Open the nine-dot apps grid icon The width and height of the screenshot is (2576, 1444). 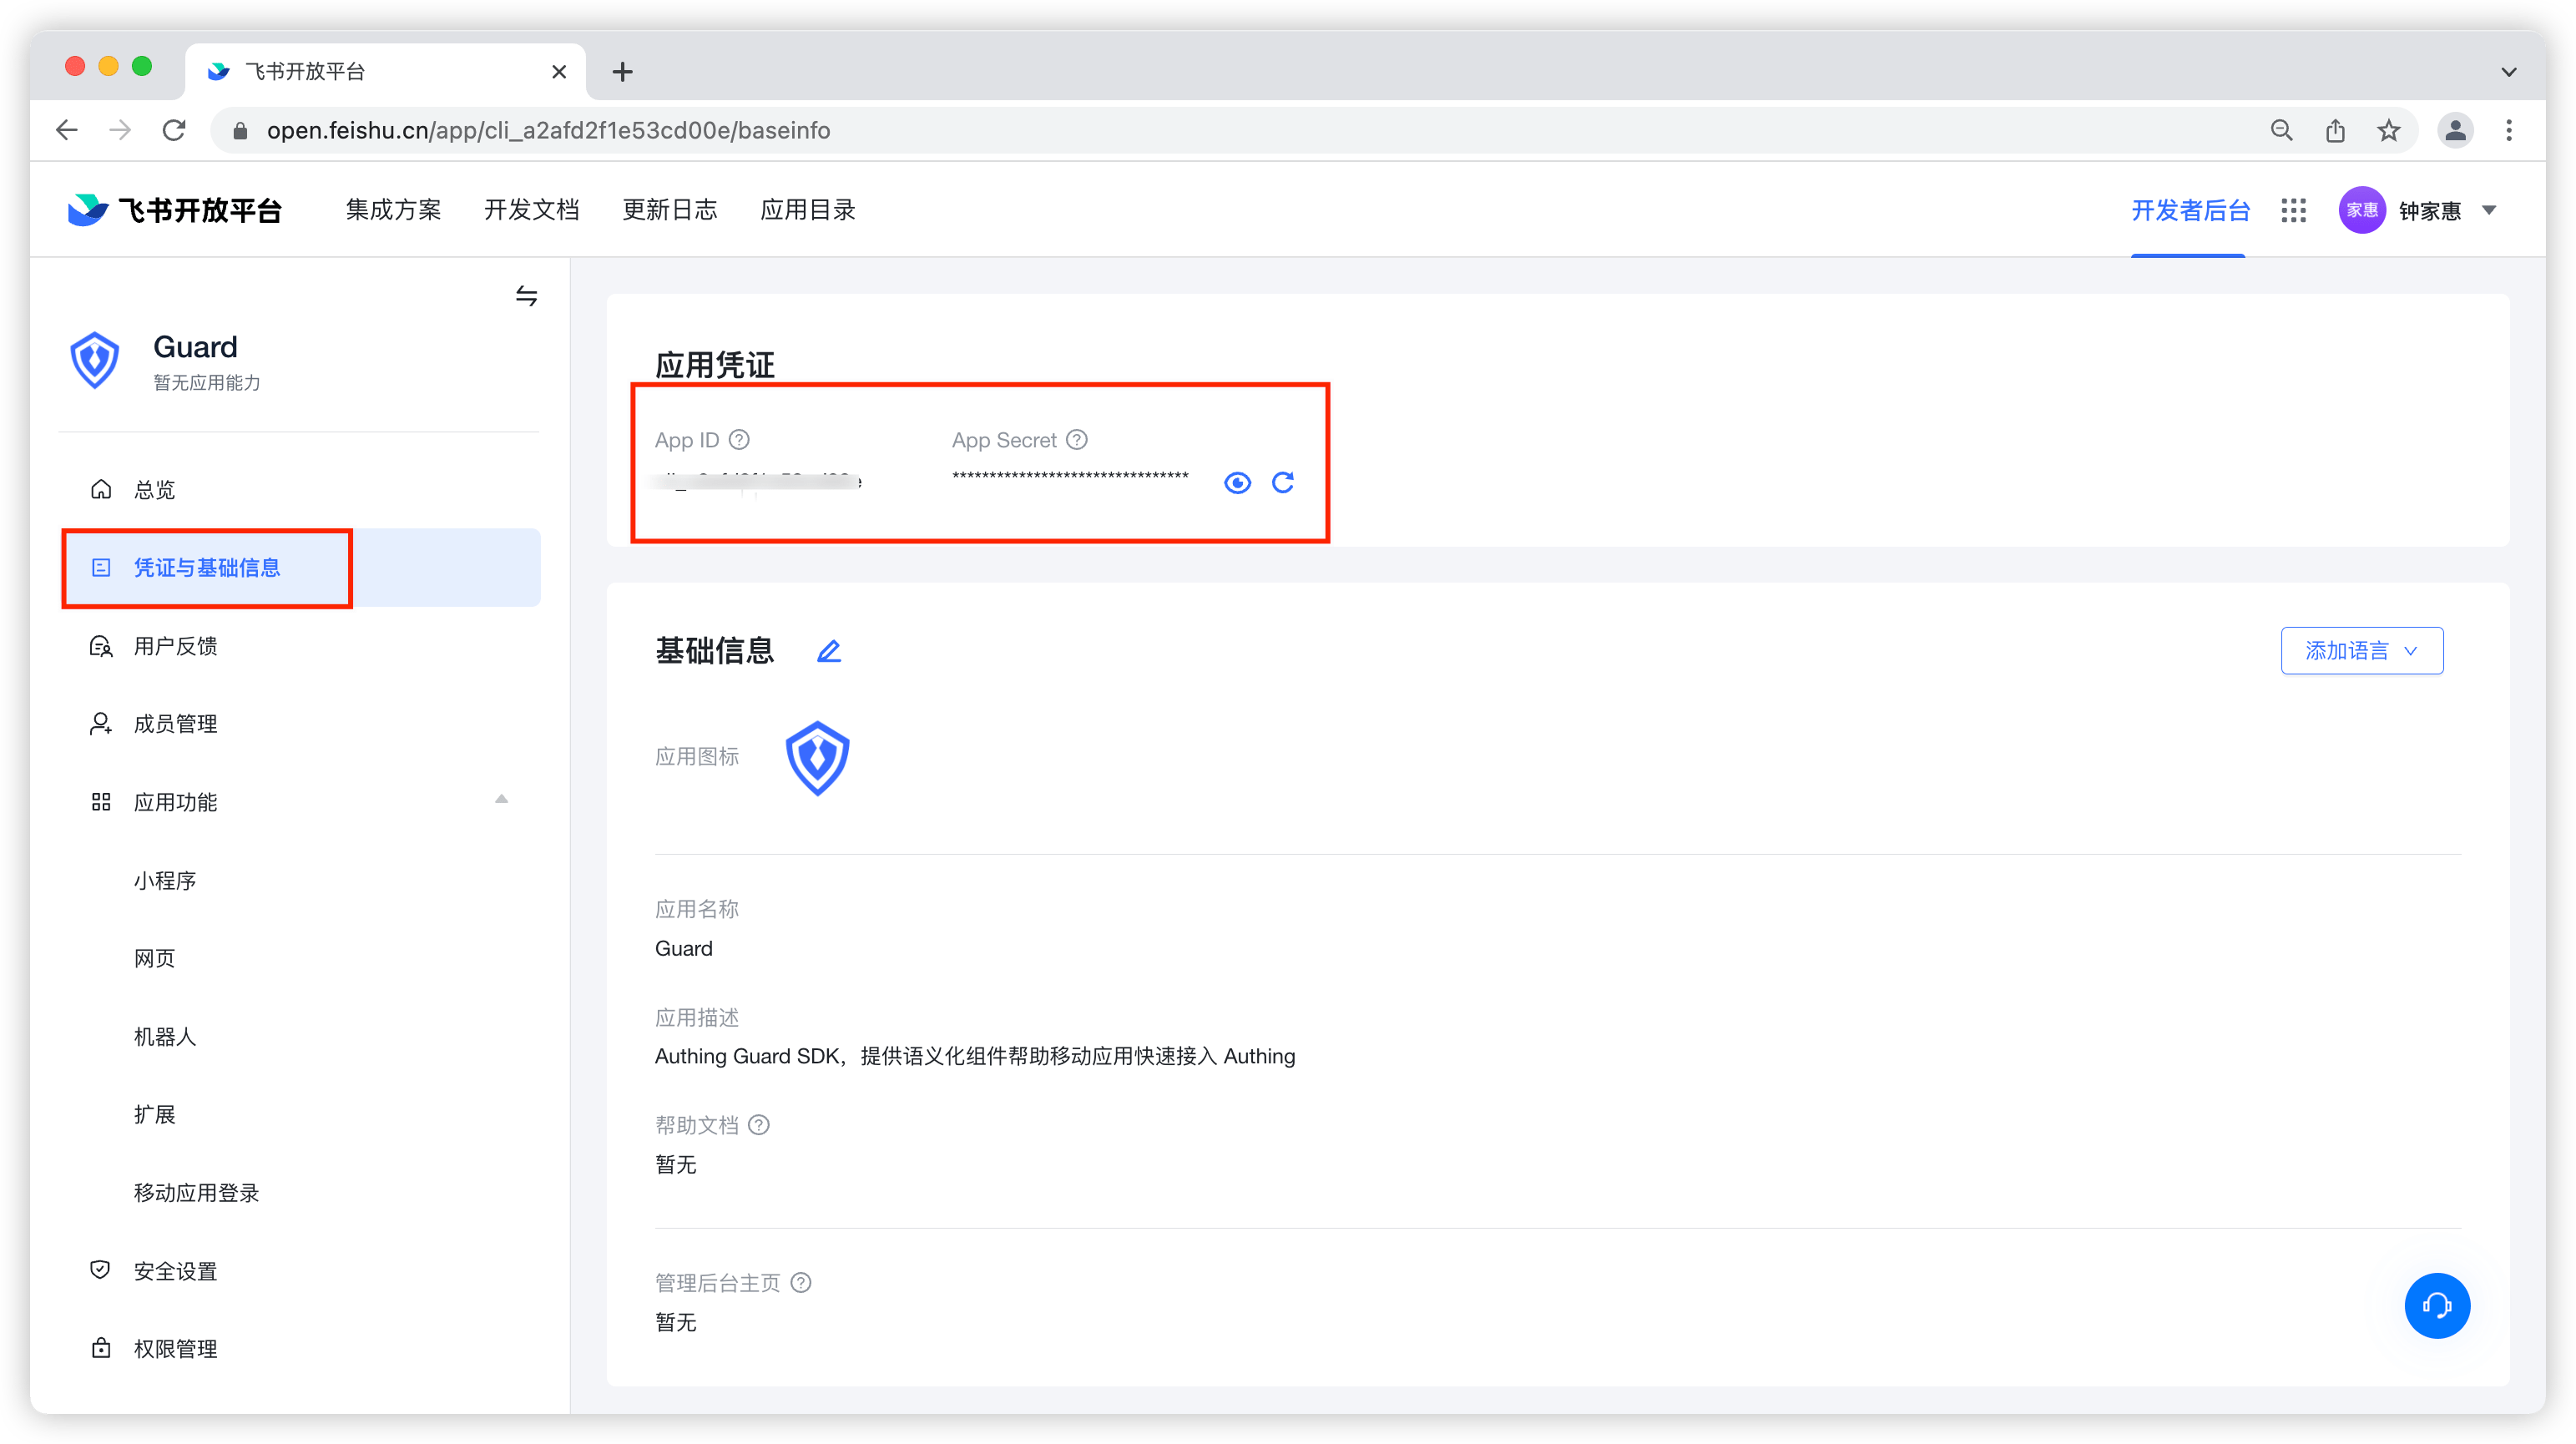(2293, 210)
